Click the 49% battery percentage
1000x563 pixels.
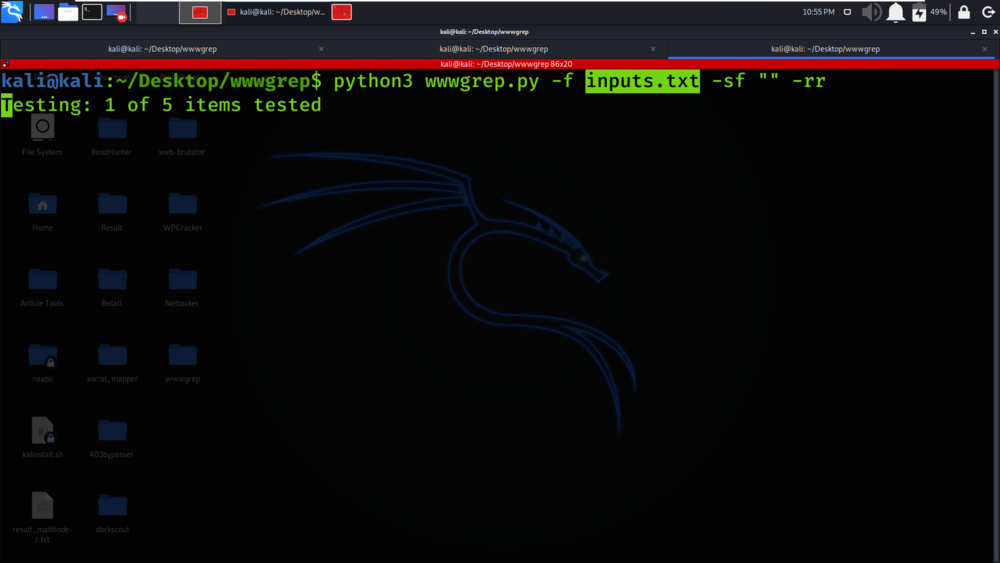coord(938,12)
